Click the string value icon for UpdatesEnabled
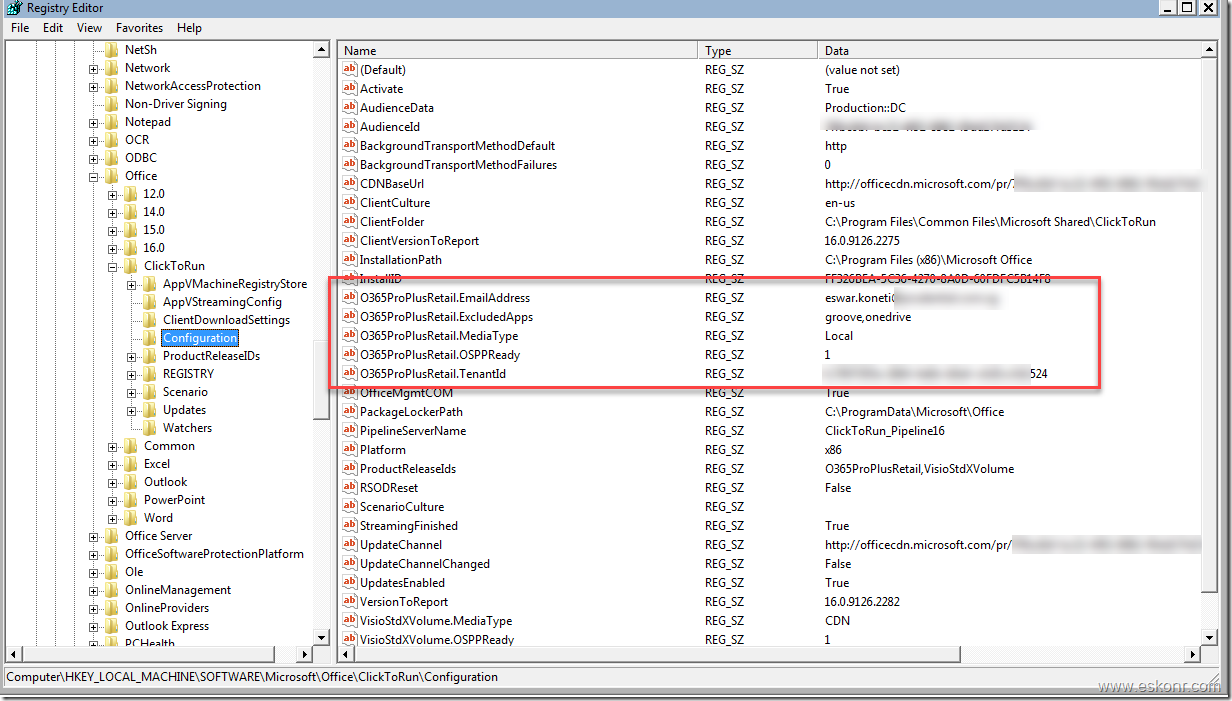This screenshot has height=701, width=1232. pos(350,583)
